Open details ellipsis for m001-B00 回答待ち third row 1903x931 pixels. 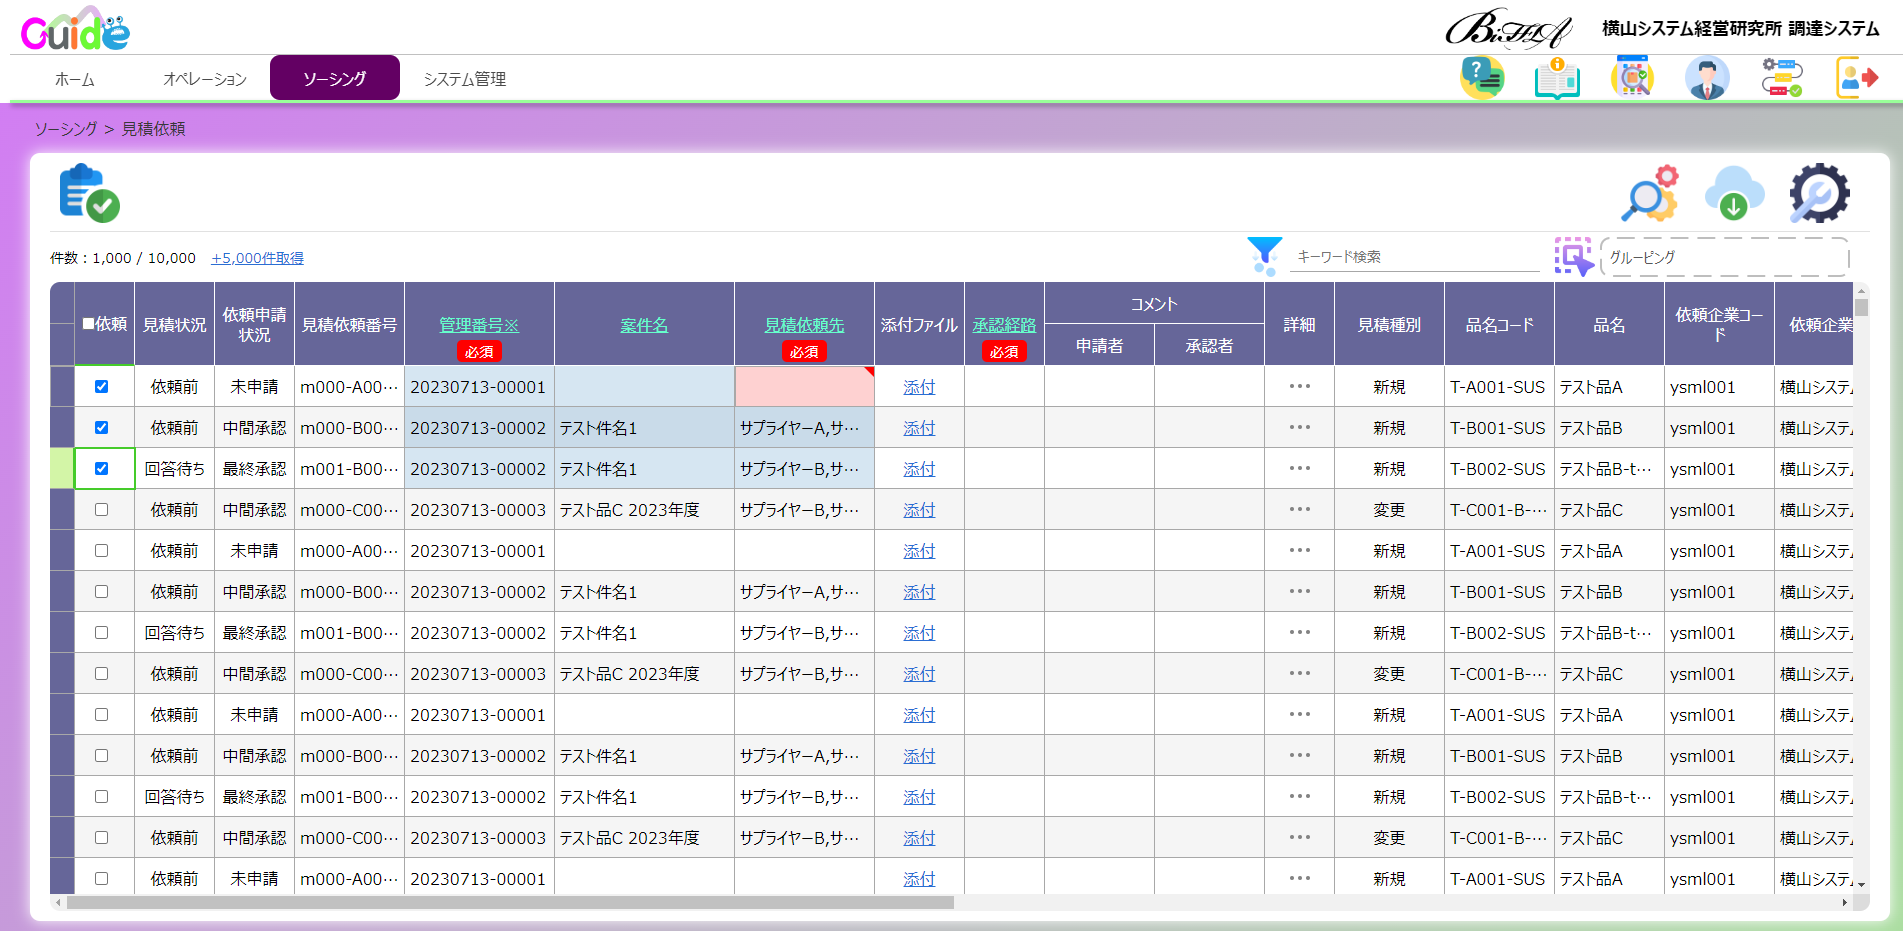coord(1299,468)
